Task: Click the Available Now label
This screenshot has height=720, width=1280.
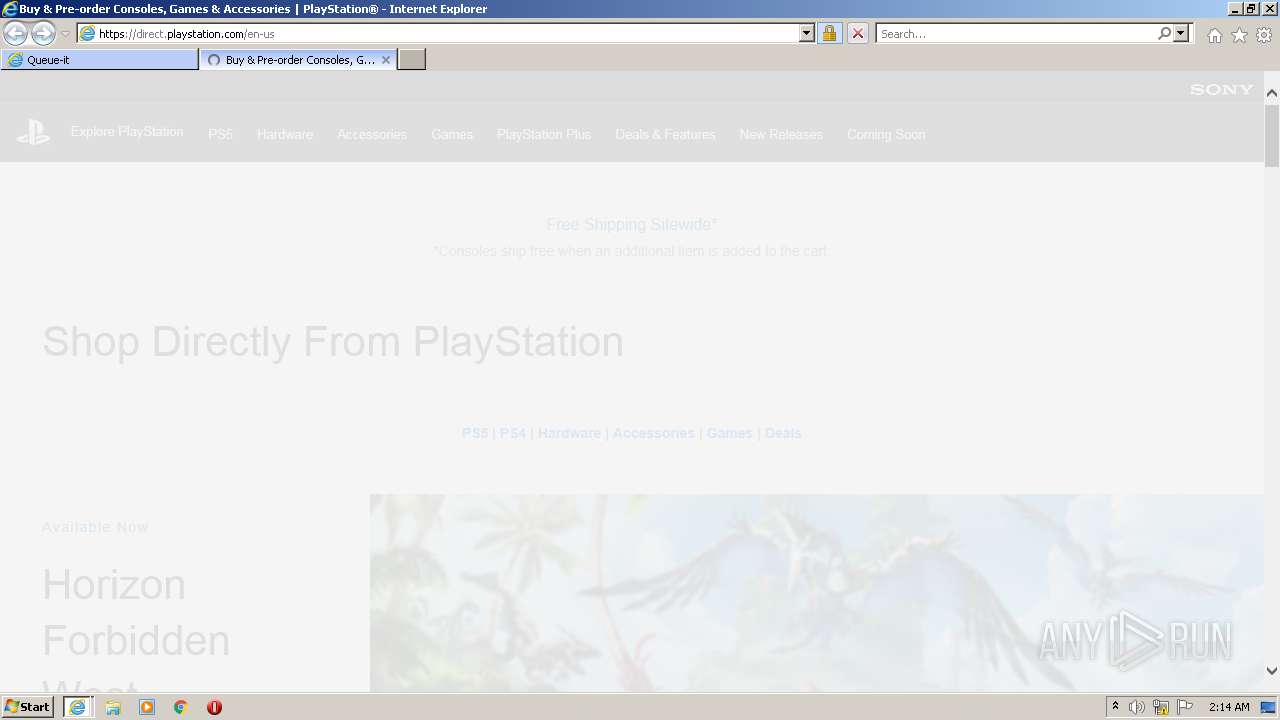Action: pos(95,527)
